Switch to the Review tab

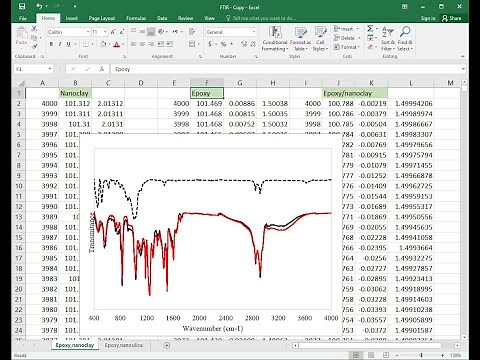(185, 18)
